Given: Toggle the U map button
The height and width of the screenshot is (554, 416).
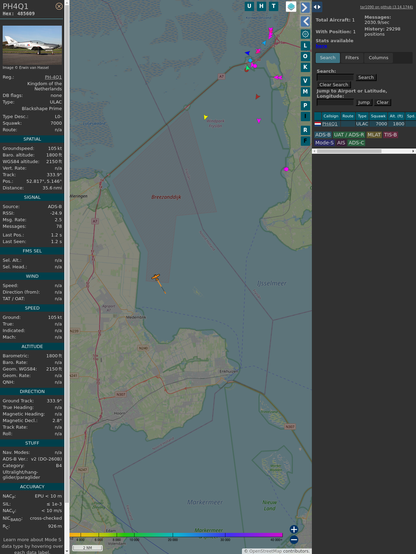Looking at the screenshot, I should coord(249,6).
